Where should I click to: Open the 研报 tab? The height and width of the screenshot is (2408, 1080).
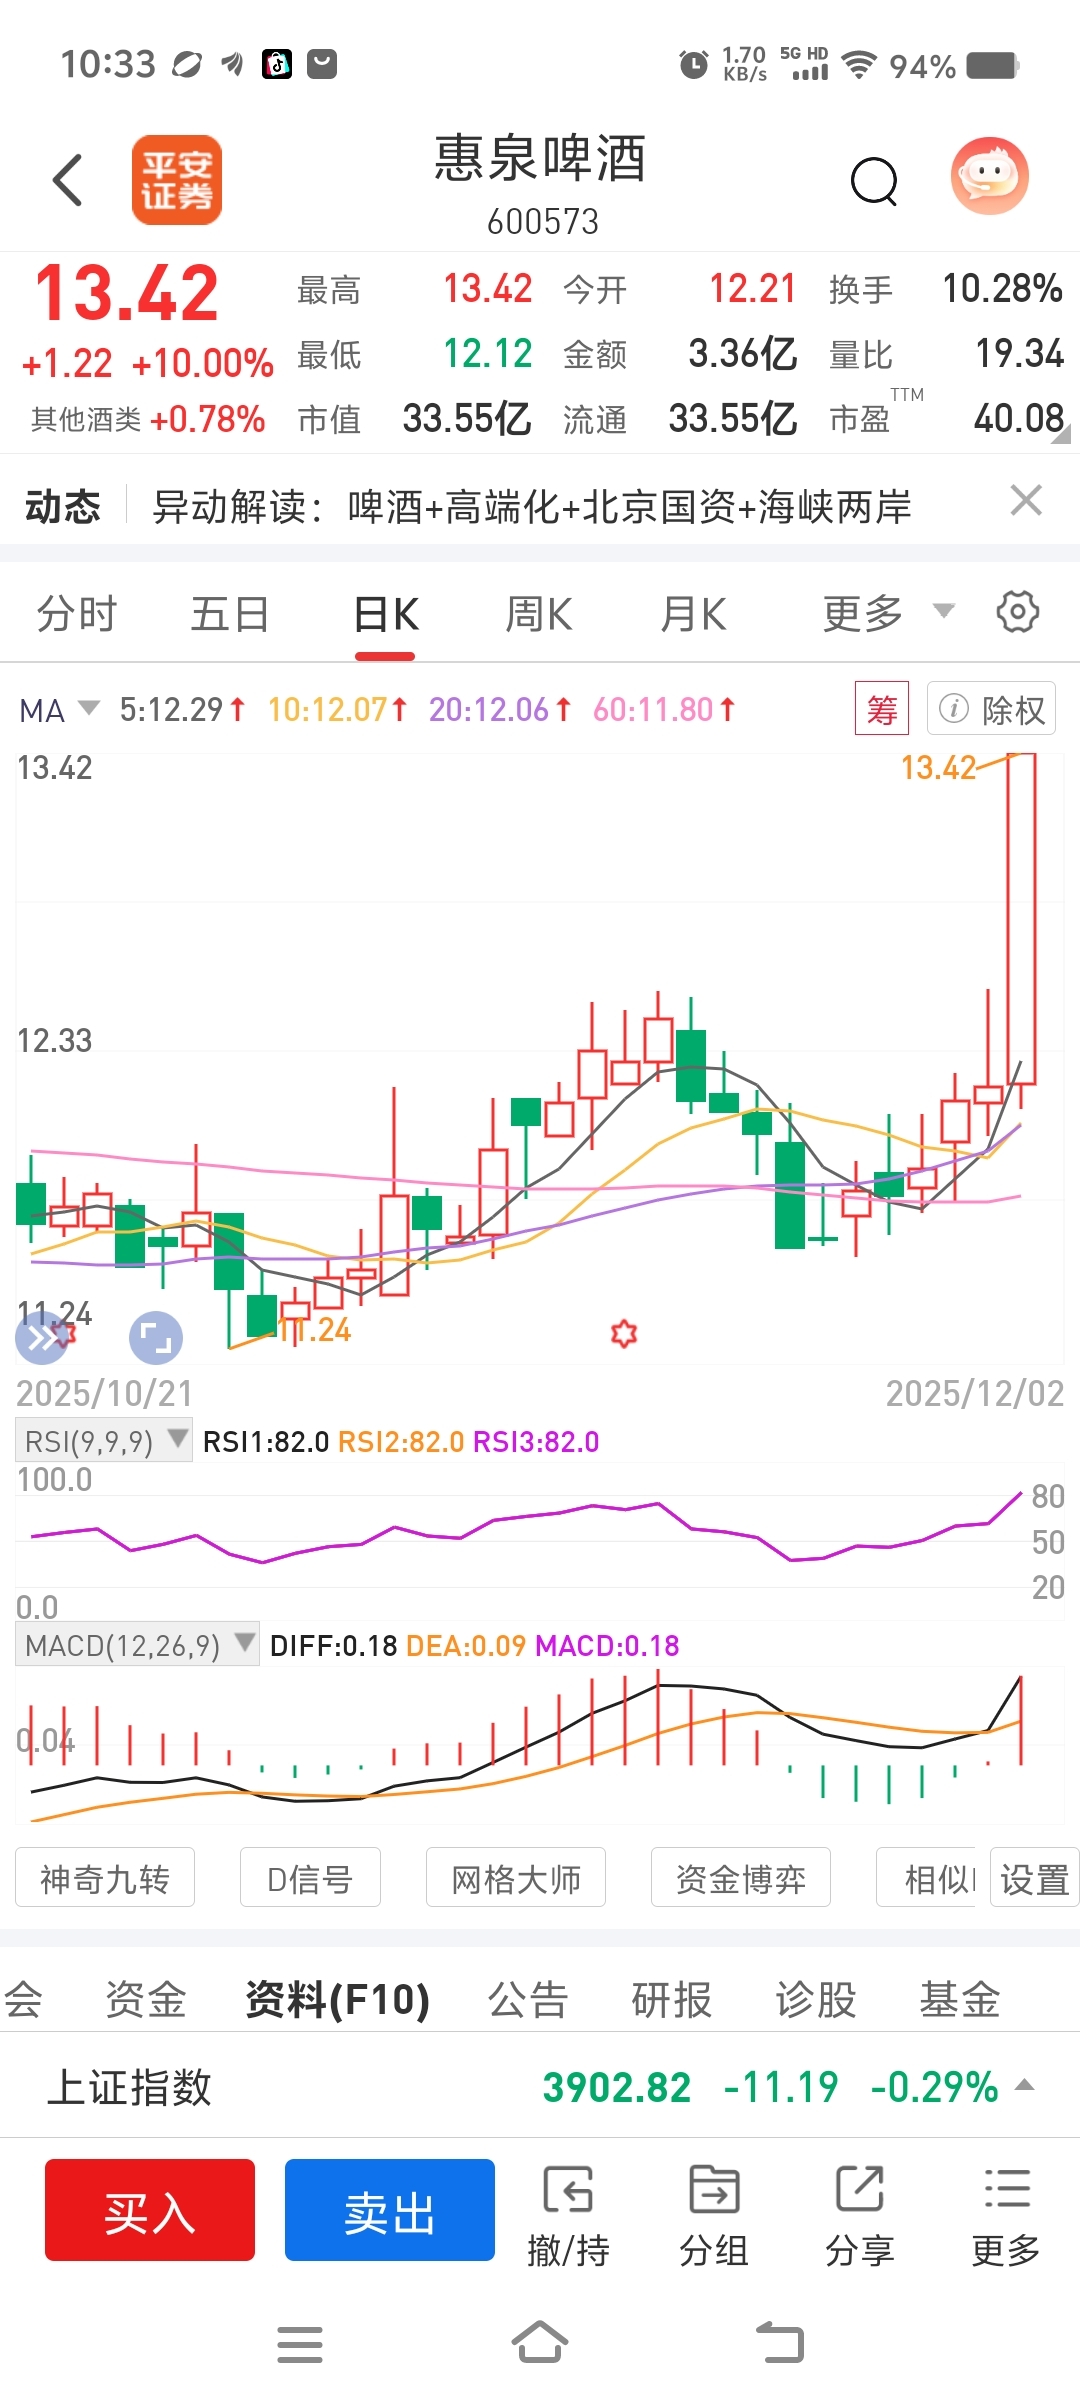(x=672, y=2000)
